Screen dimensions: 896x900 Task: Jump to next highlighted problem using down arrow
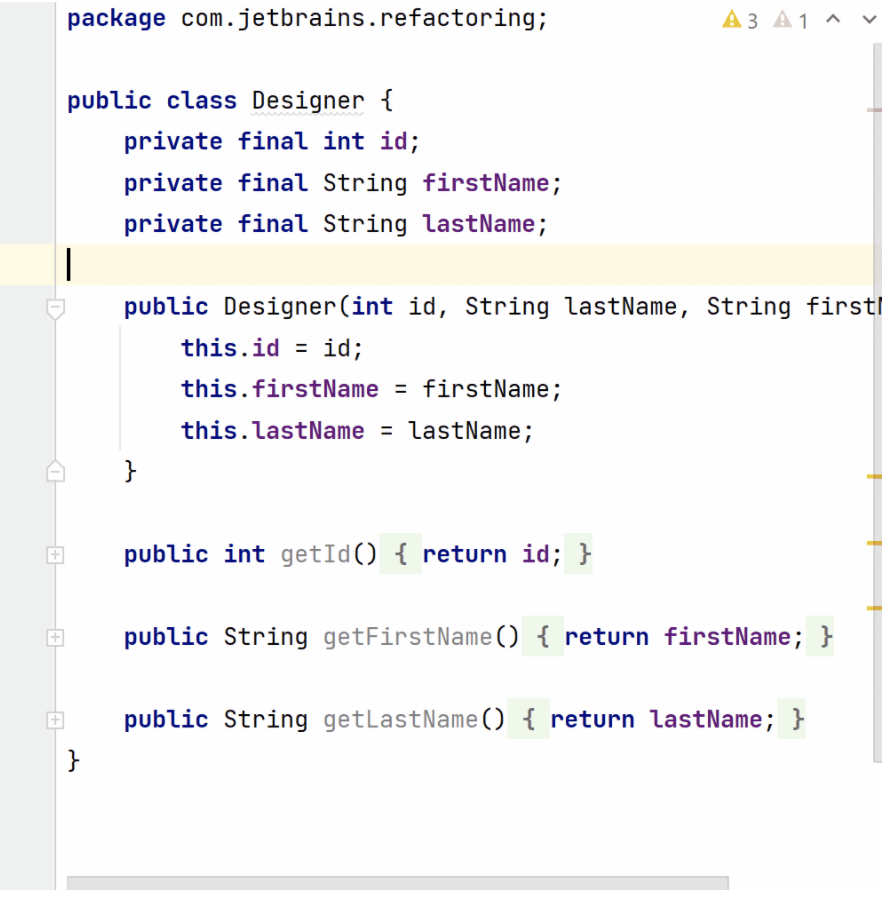(x=867, y=20)
